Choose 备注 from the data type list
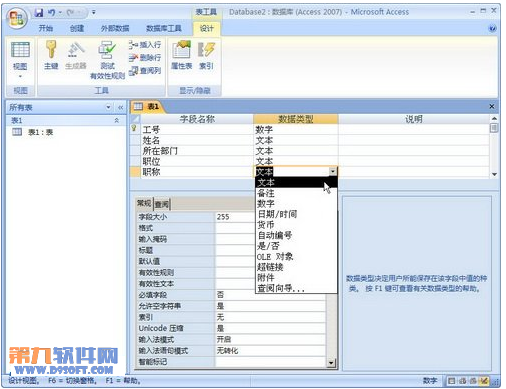The height and width of the screenshot is (389, 506). pos(296,193)
